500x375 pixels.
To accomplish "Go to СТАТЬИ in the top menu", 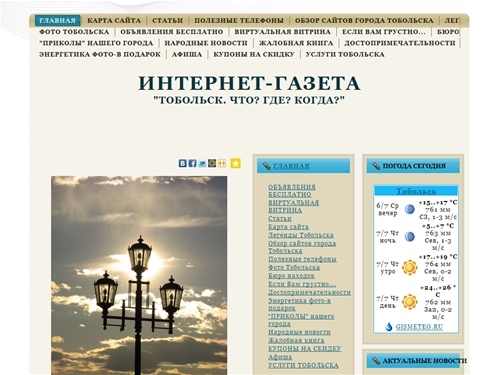I will tap(167, 21).
